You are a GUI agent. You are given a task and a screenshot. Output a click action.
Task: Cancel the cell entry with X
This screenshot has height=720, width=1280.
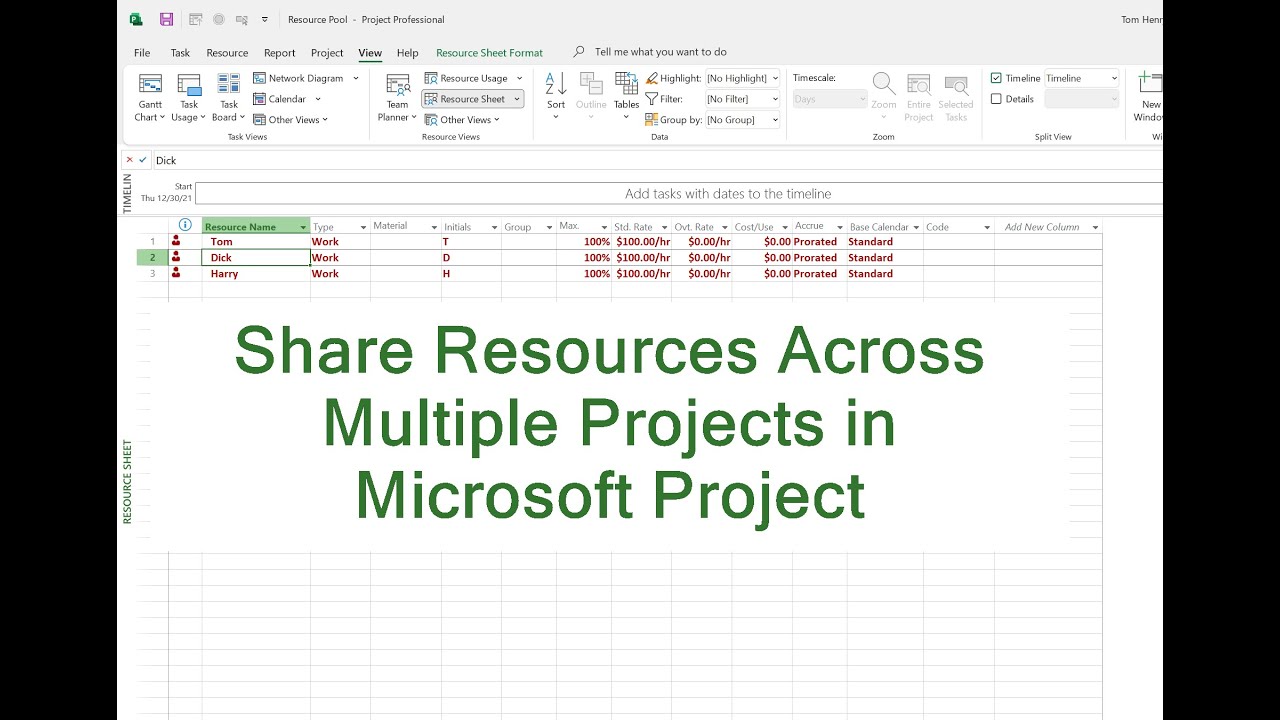(129, 160)
